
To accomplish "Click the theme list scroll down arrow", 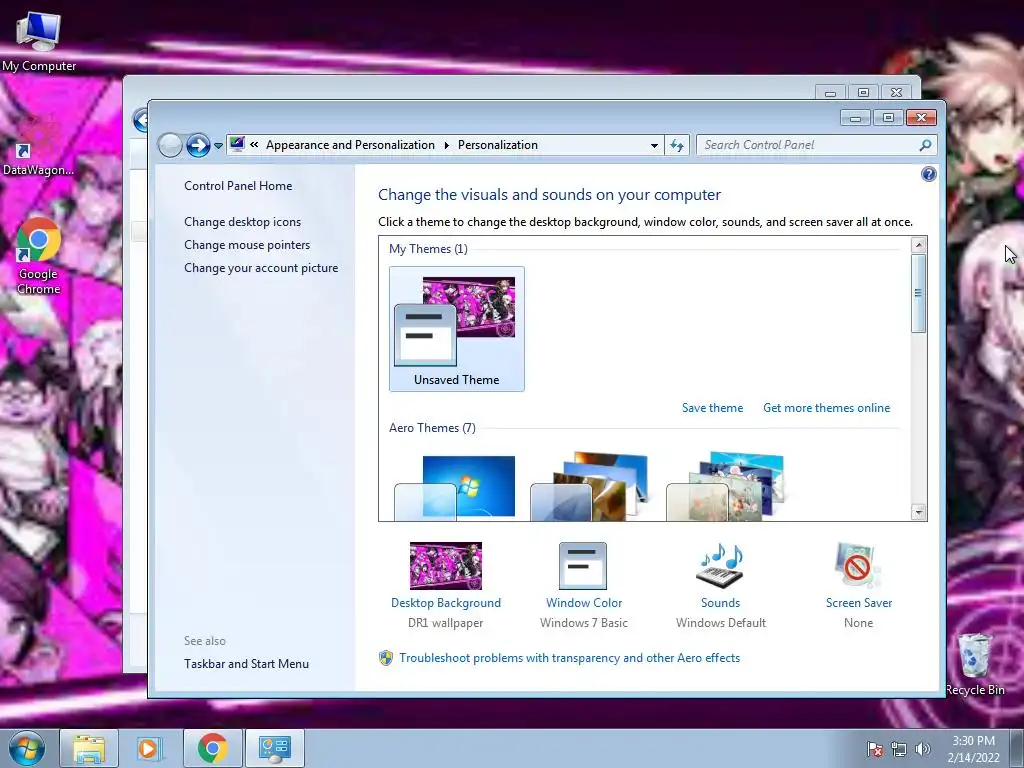I will (918, 512).
